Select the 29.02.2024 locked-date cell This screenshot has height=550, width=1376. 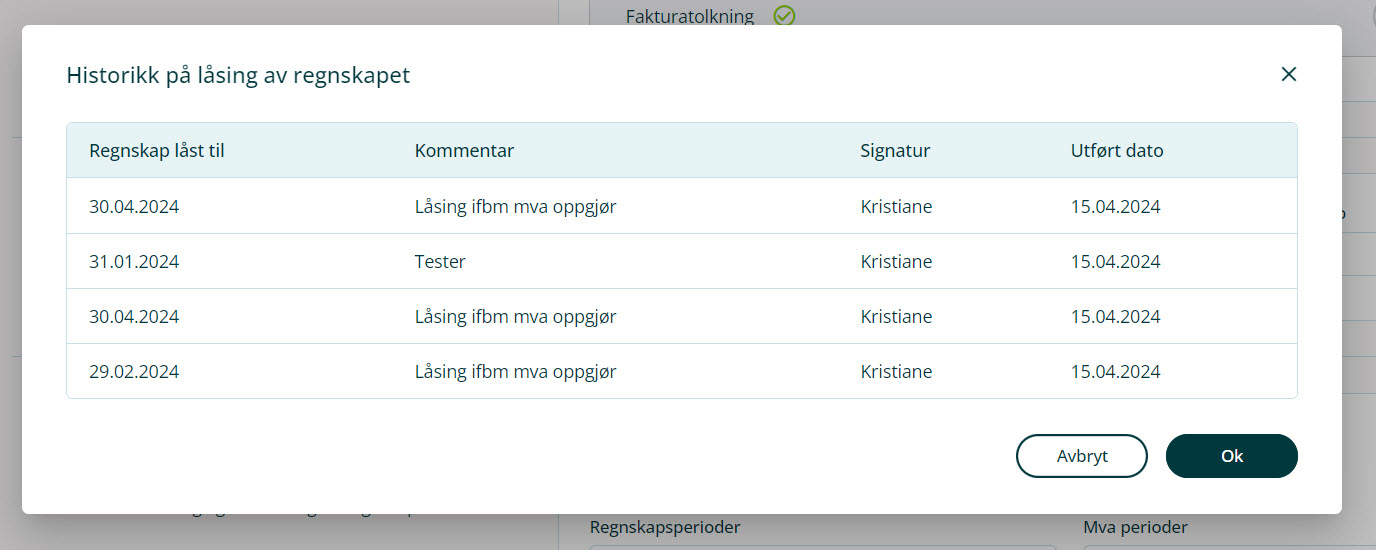coord(134,372)
